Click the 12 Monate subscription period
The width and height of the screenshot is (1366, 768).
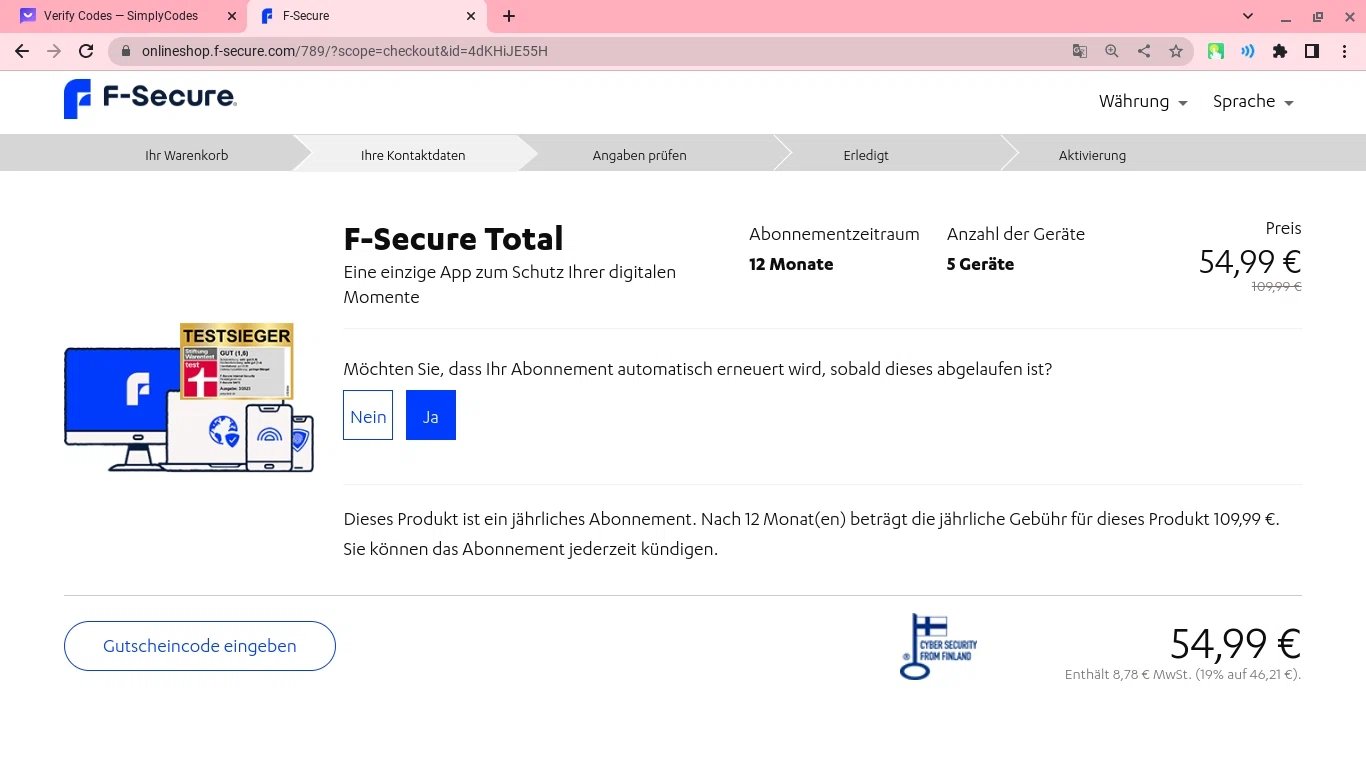click(x=791, y=264)
